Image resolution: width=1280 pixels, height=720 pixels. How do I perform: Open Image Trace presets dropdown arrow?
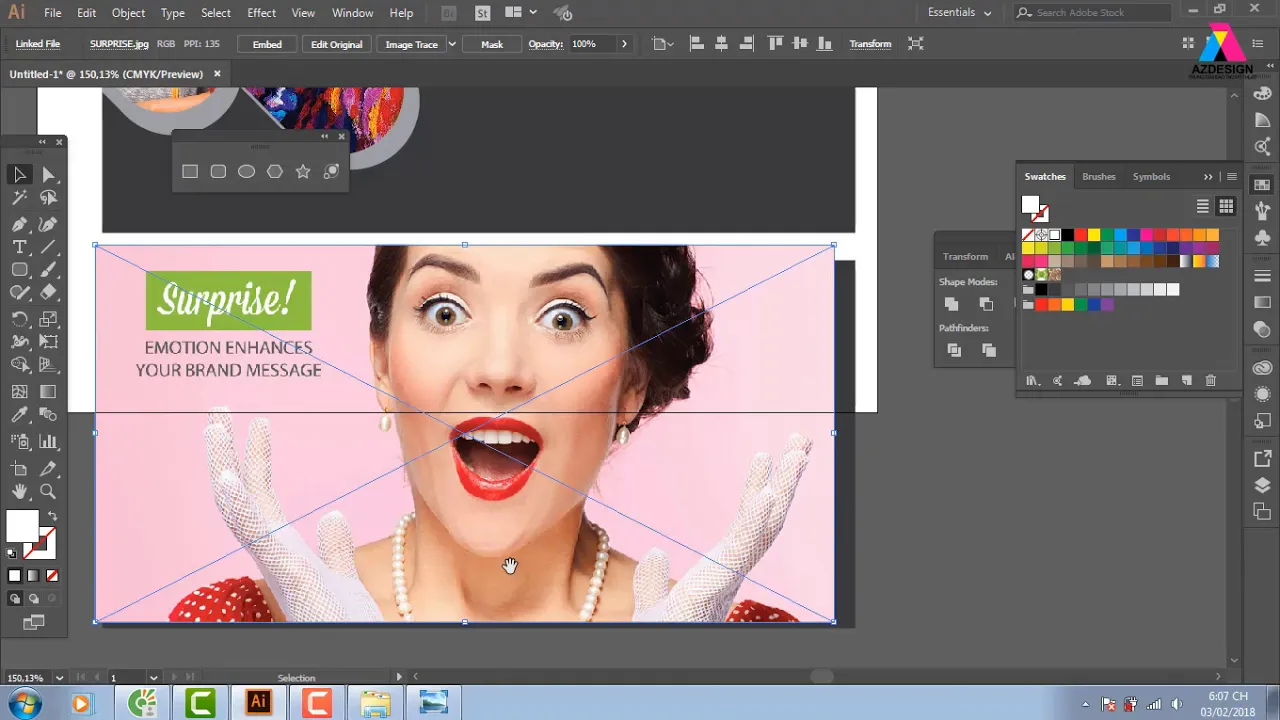(x=452, y=44)
